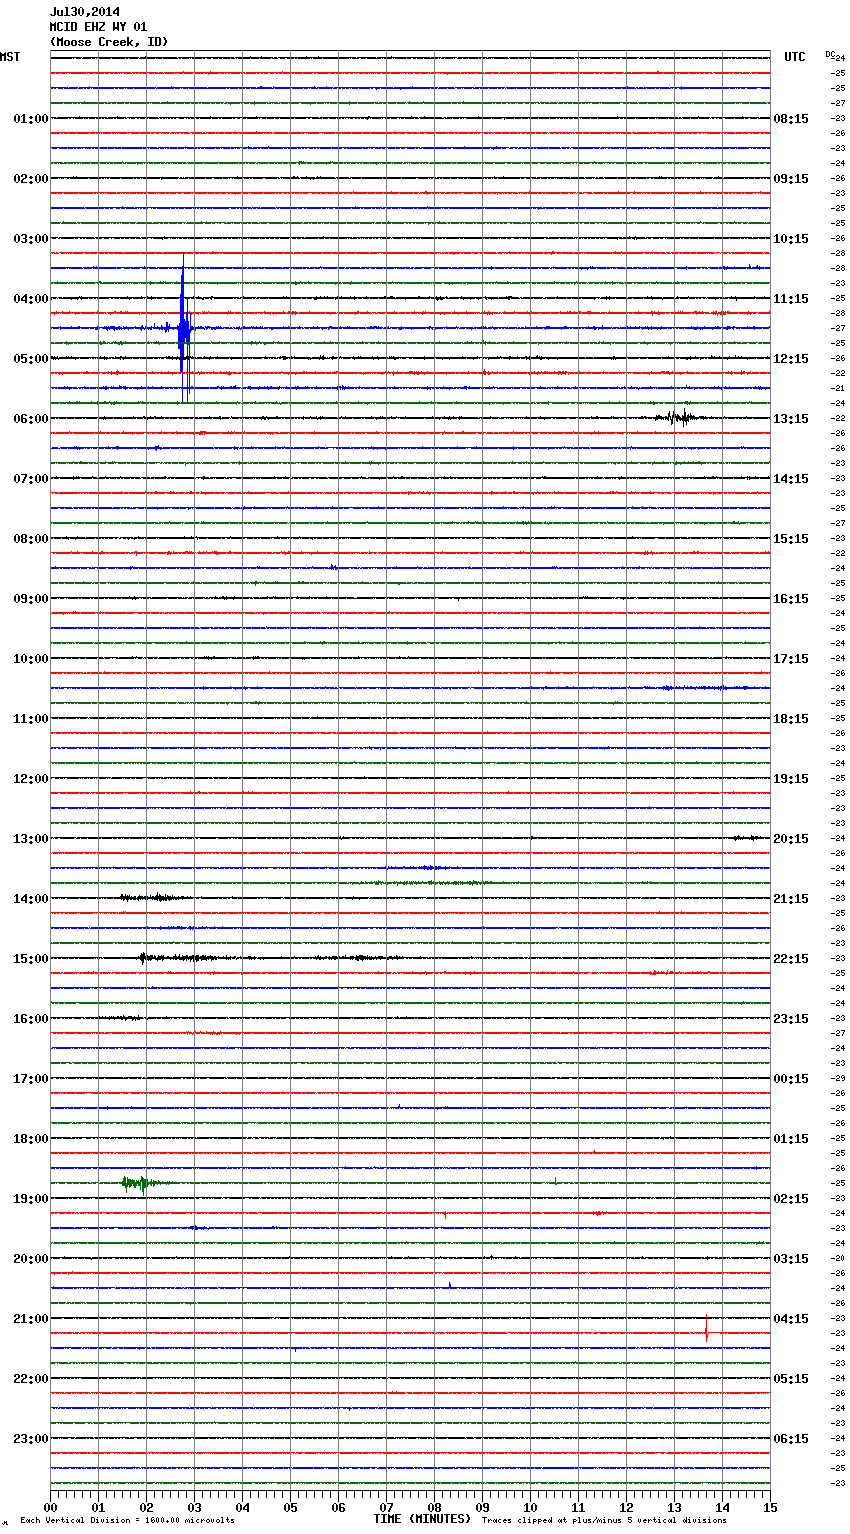
Task: Click the black wavelet on the 06:00 trace
Action: (x=680, y=417)
